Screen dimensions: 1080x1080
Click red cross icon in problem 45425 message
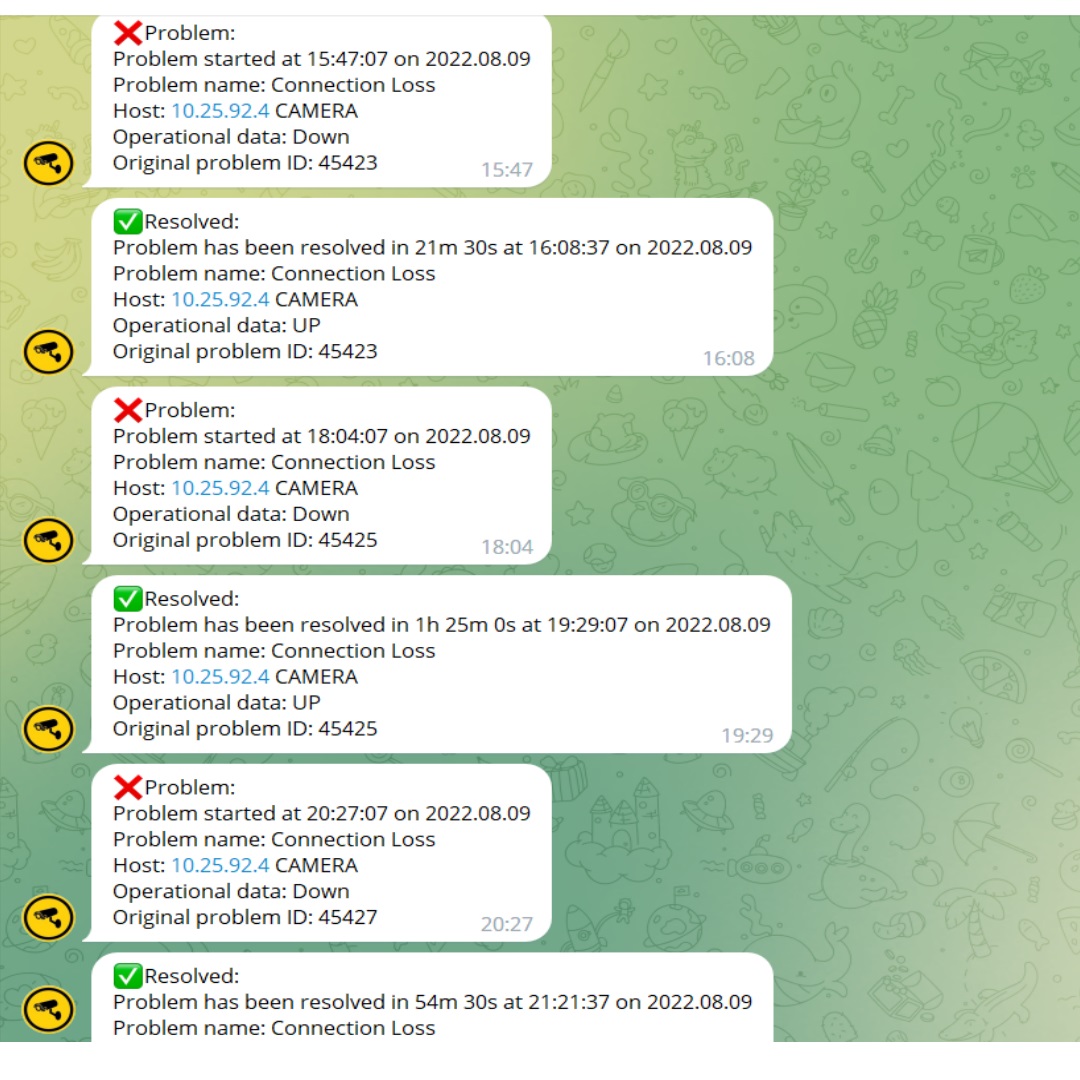coord(128,410)
